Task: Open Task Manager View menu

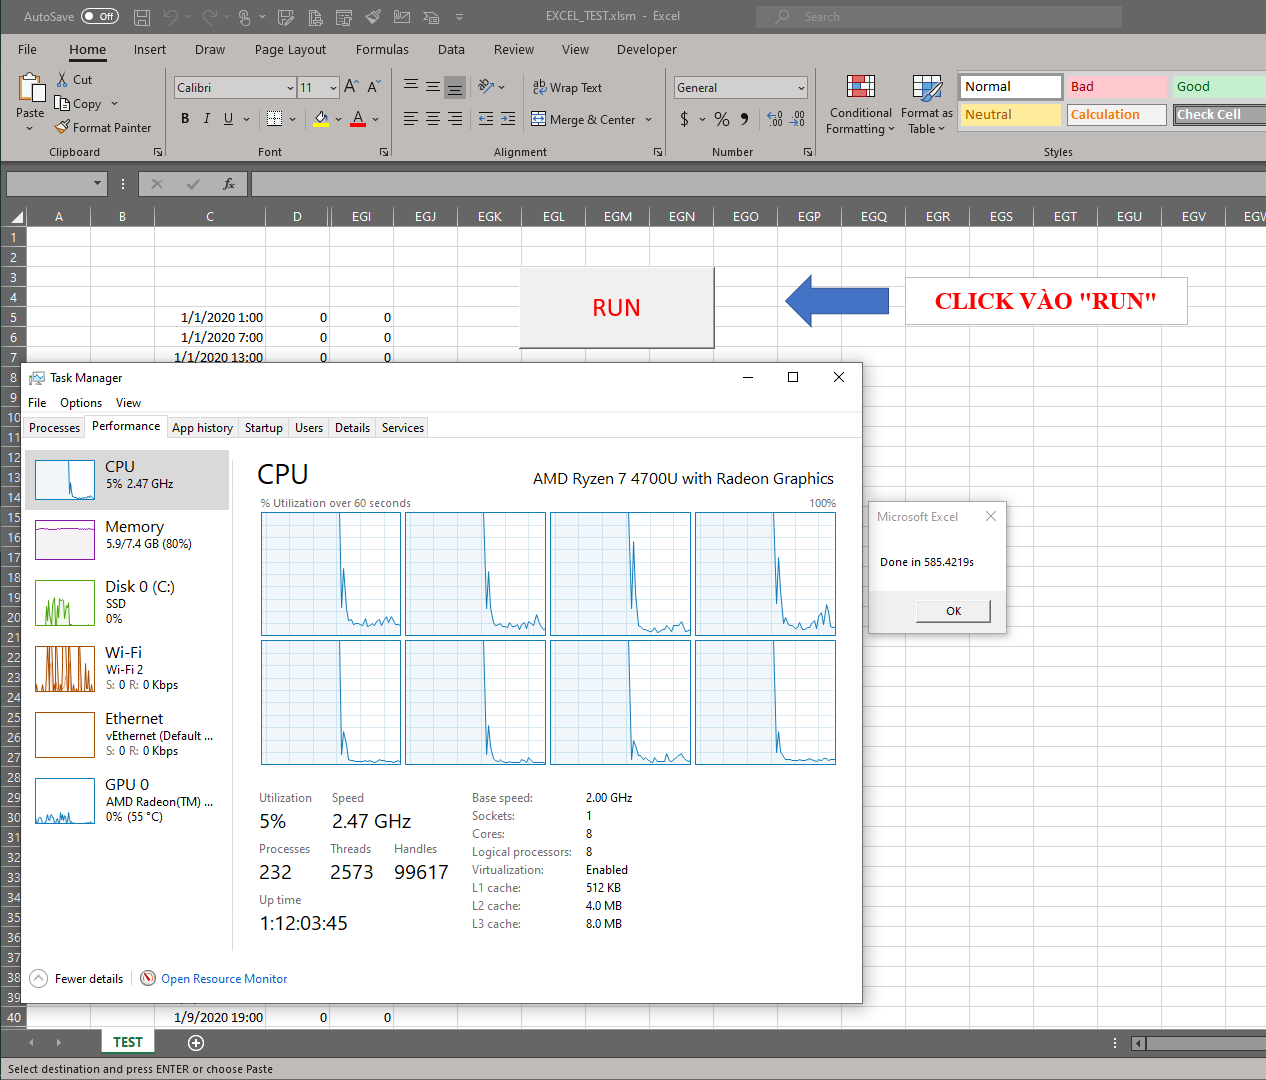Action: (x=128, y=403)
